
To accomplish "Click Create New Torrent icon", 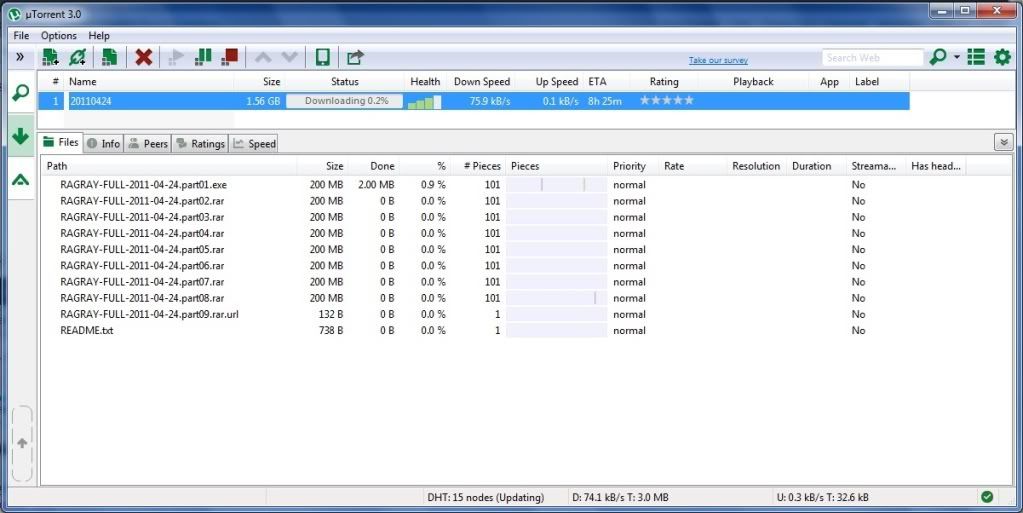I will click(x=109, y=57).
